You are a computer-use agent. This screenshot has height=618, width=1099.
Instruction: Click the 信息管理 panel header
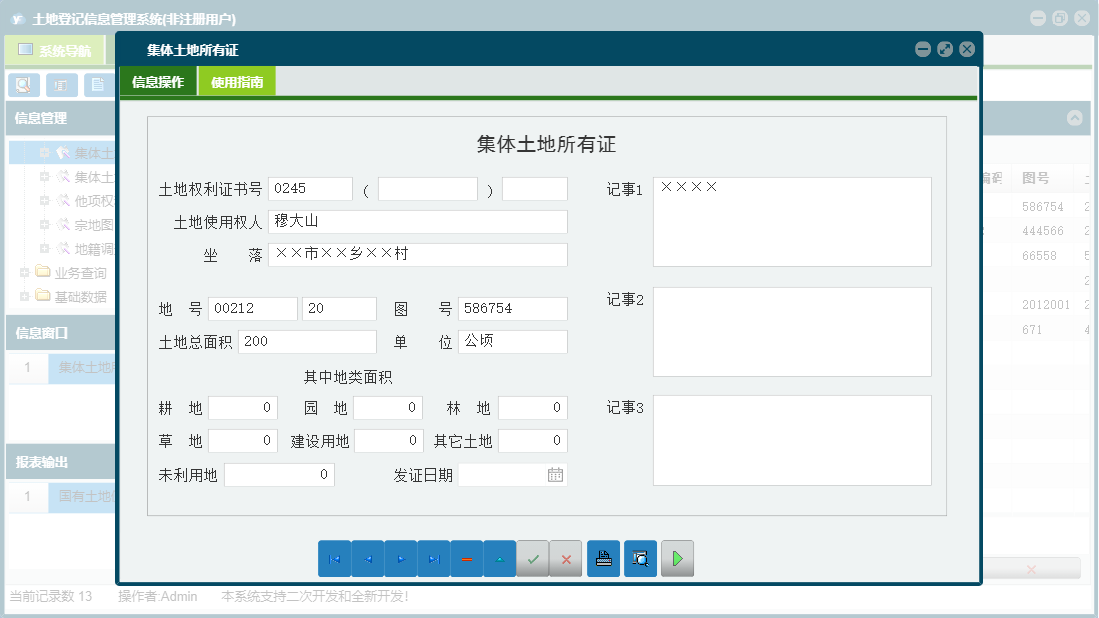(x=60, y=118)
